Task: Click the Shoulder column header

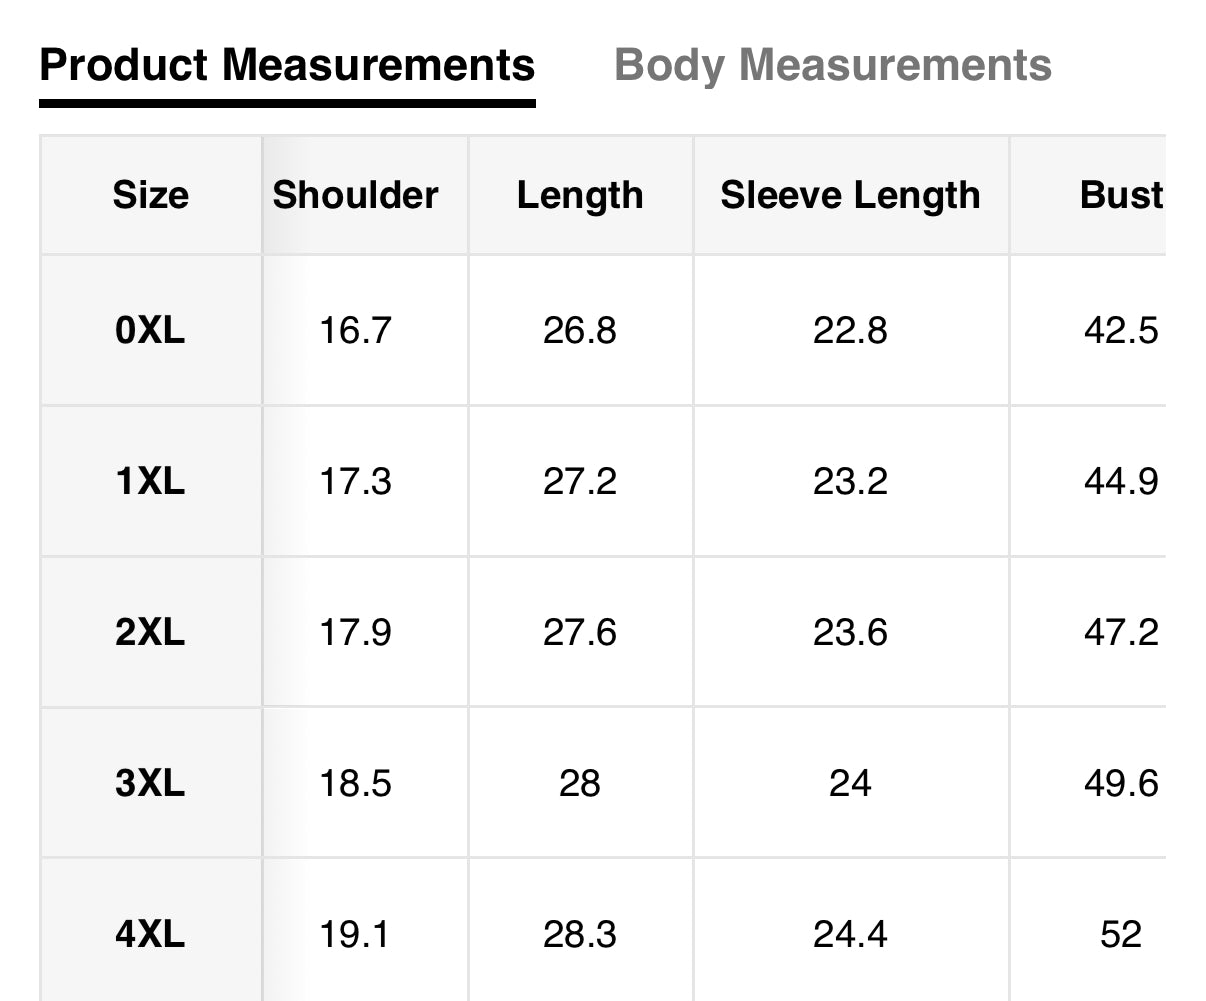Action: click(x=355, y=195)
